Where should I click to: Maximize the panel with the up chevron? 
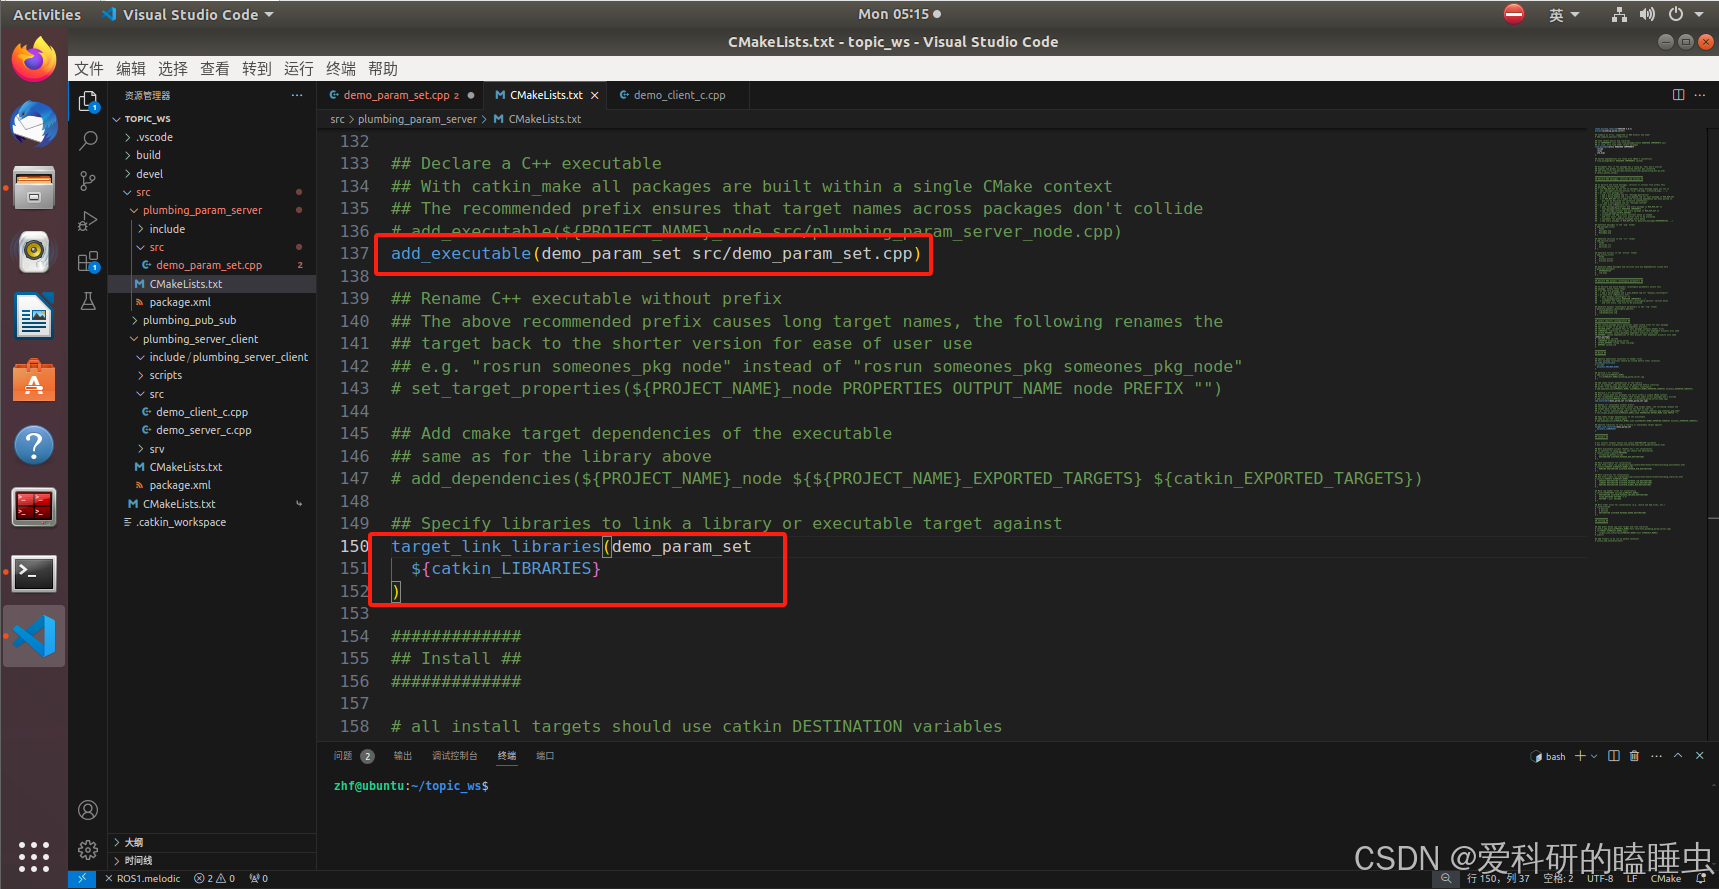1678,756
